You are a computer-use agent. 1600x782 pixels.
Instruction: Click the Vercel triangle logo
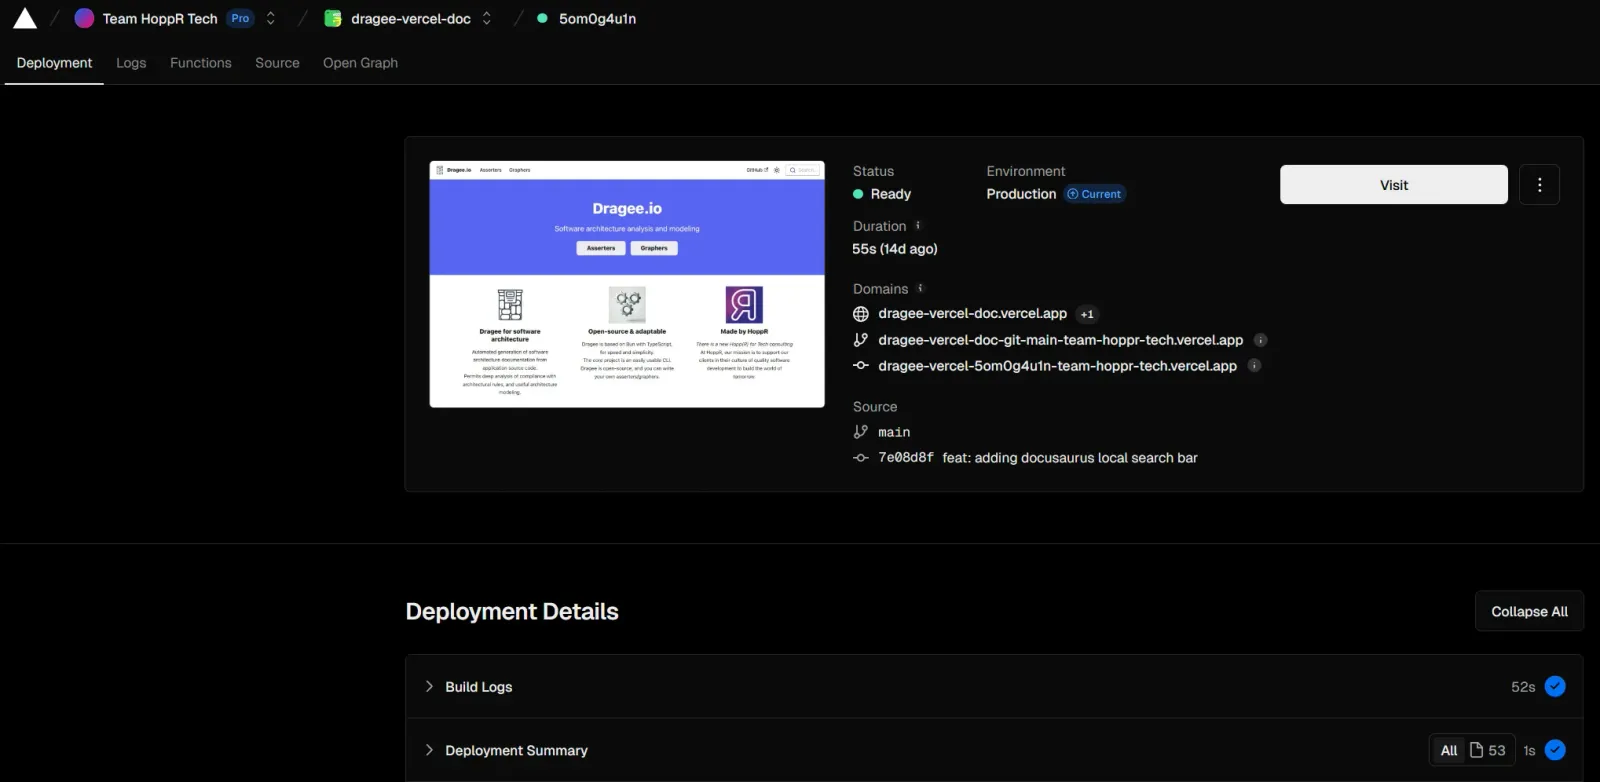point(25,19)
